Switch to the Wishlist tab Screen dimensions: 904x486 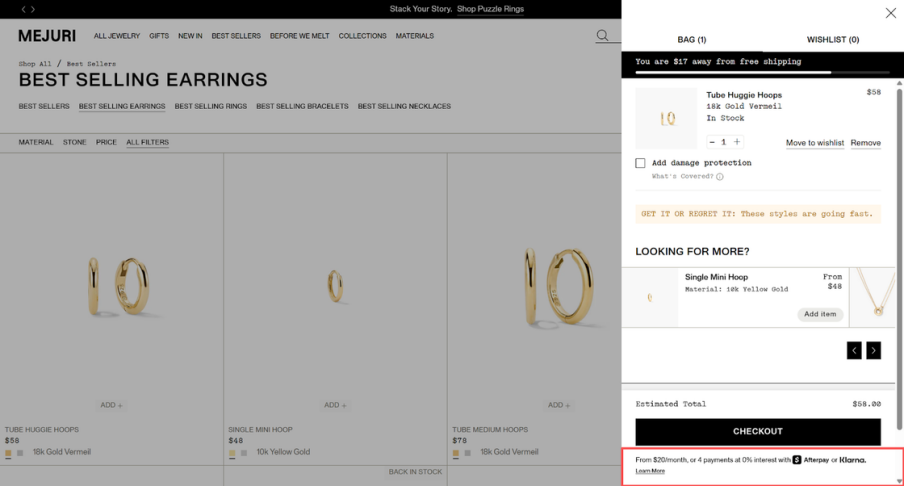pyautogui.click(x=832, y=40)
